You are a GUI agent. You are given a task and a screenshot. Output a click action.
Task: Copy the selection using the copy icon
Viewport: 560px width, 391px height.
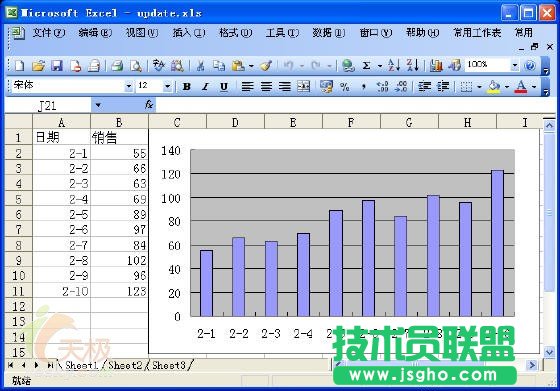coord(219,66)
